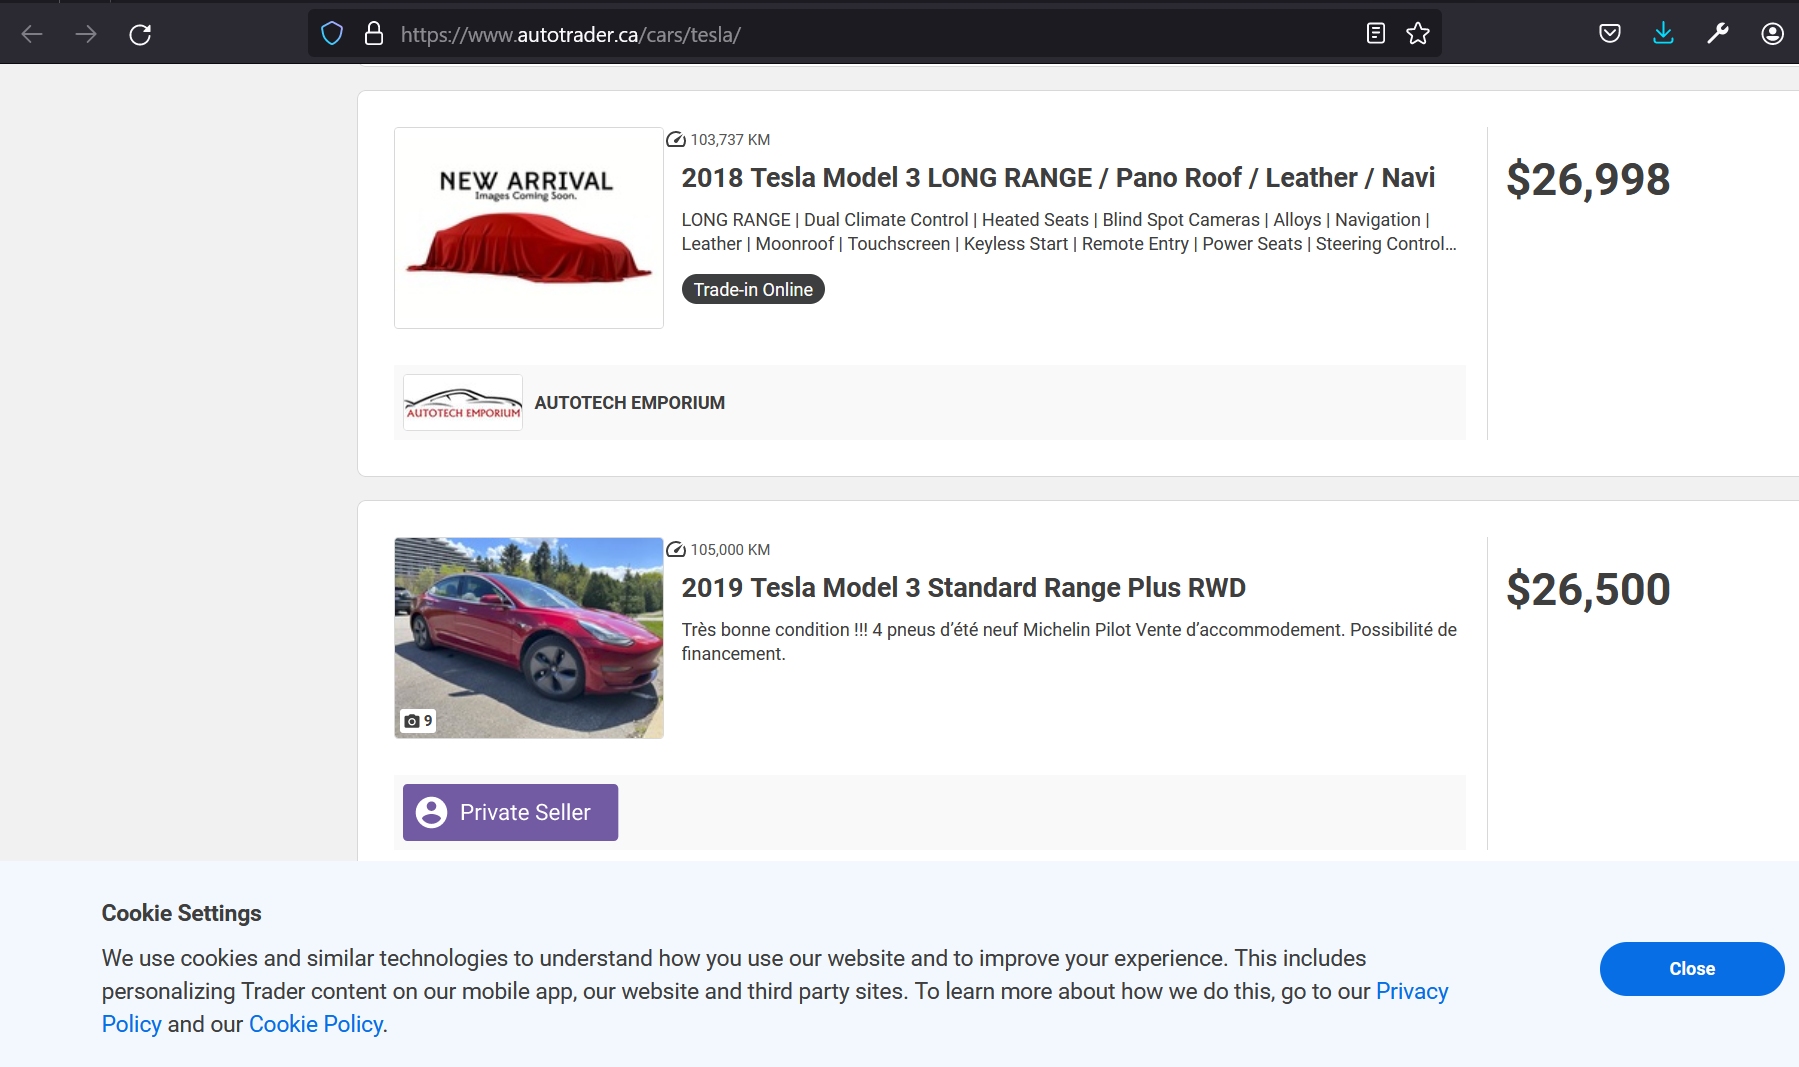Save page to Pocket
This screenshot has width=1799, height=1067.
1610,34
